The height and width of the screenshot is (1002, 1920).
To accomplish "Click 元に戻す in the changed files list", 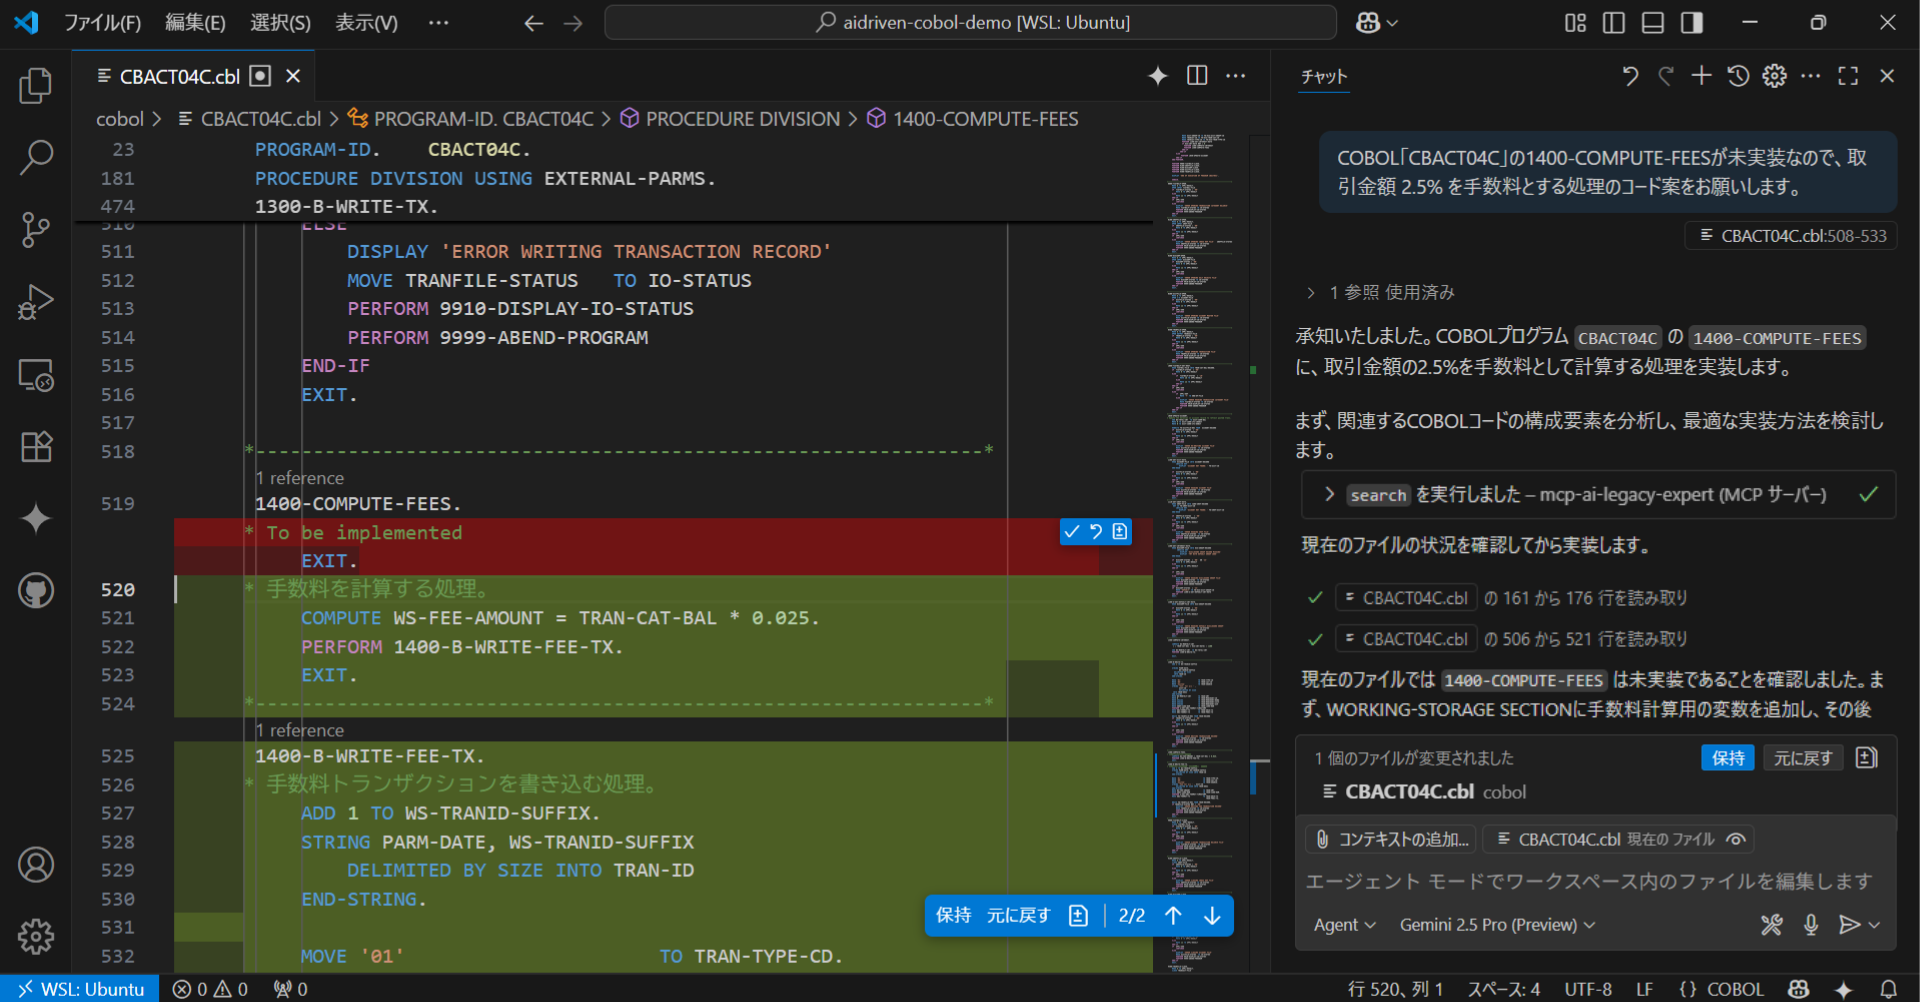I will [x=1803, y=758].
